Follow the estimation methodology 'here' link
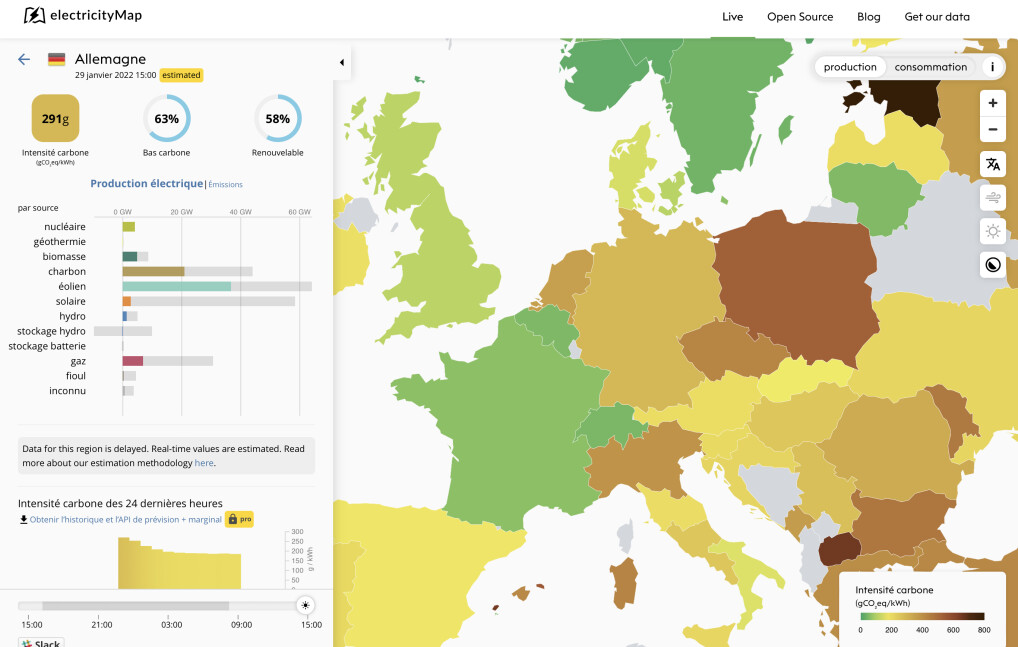1018x647 pixels. pyautogui.click(x=204, y=463)
